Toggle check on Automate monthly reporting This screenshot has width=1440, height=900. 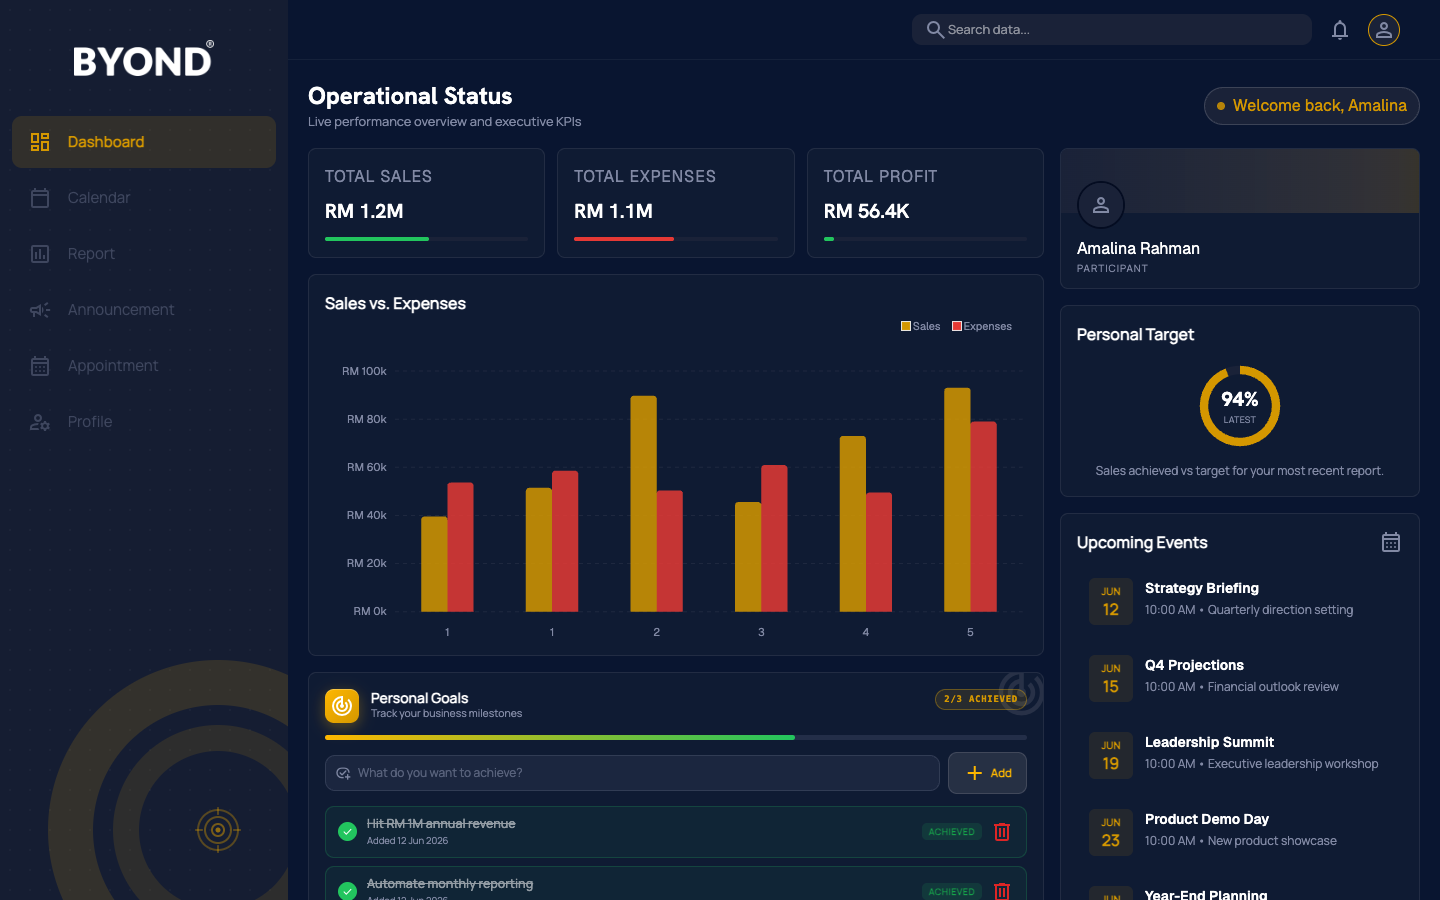coord(348,891)
